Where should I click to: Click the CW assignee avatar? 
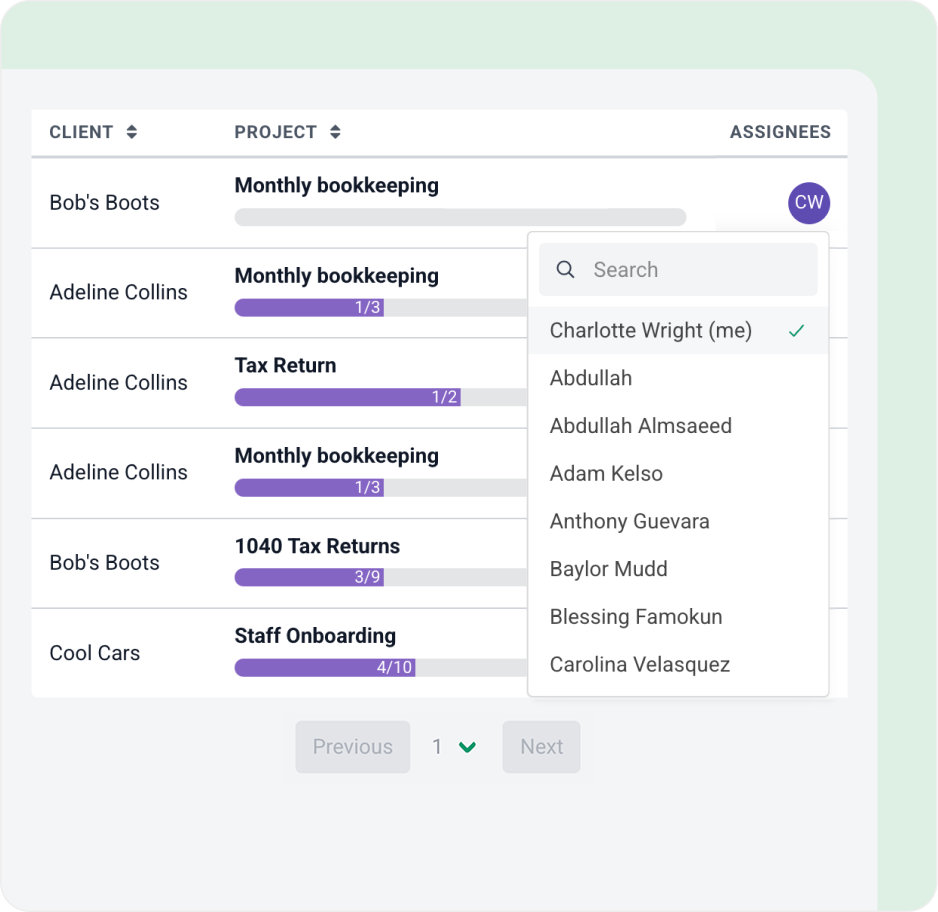point(809,203)
